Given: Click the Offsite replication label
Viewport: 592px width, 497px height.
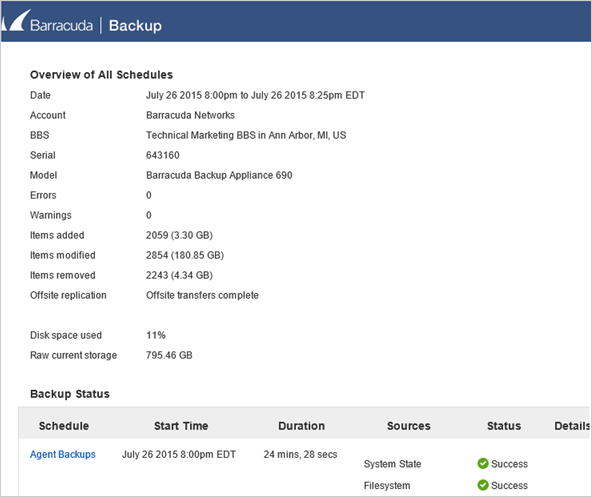Looking at the screenshot, I should point(68,295).
